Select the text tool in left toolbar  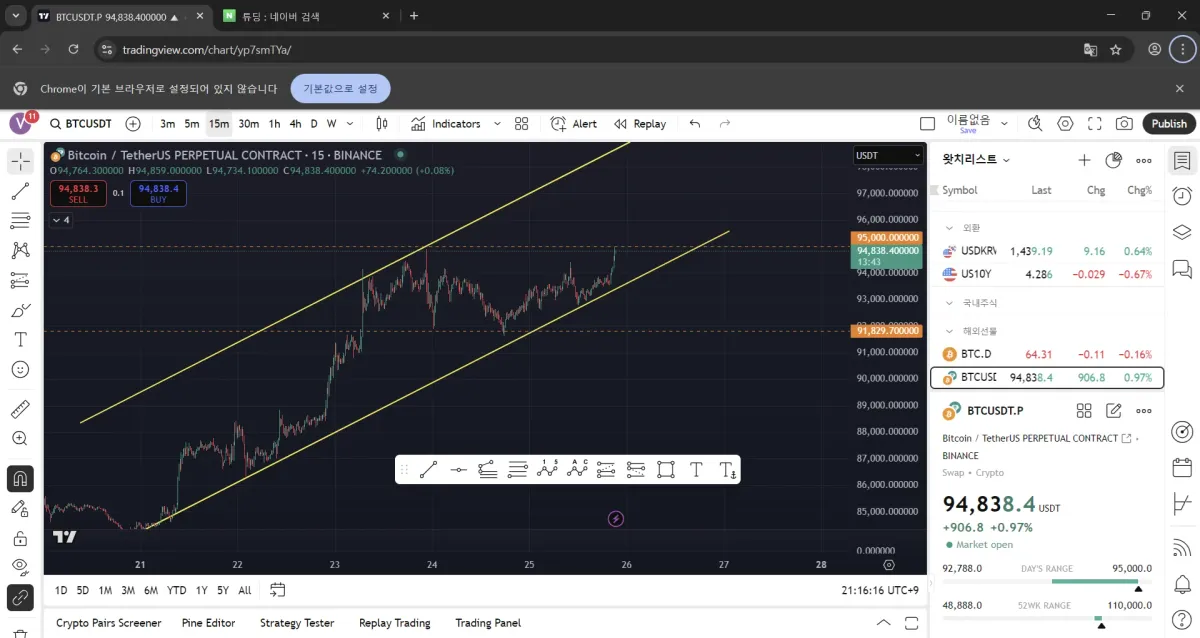[x=20, y=339]
